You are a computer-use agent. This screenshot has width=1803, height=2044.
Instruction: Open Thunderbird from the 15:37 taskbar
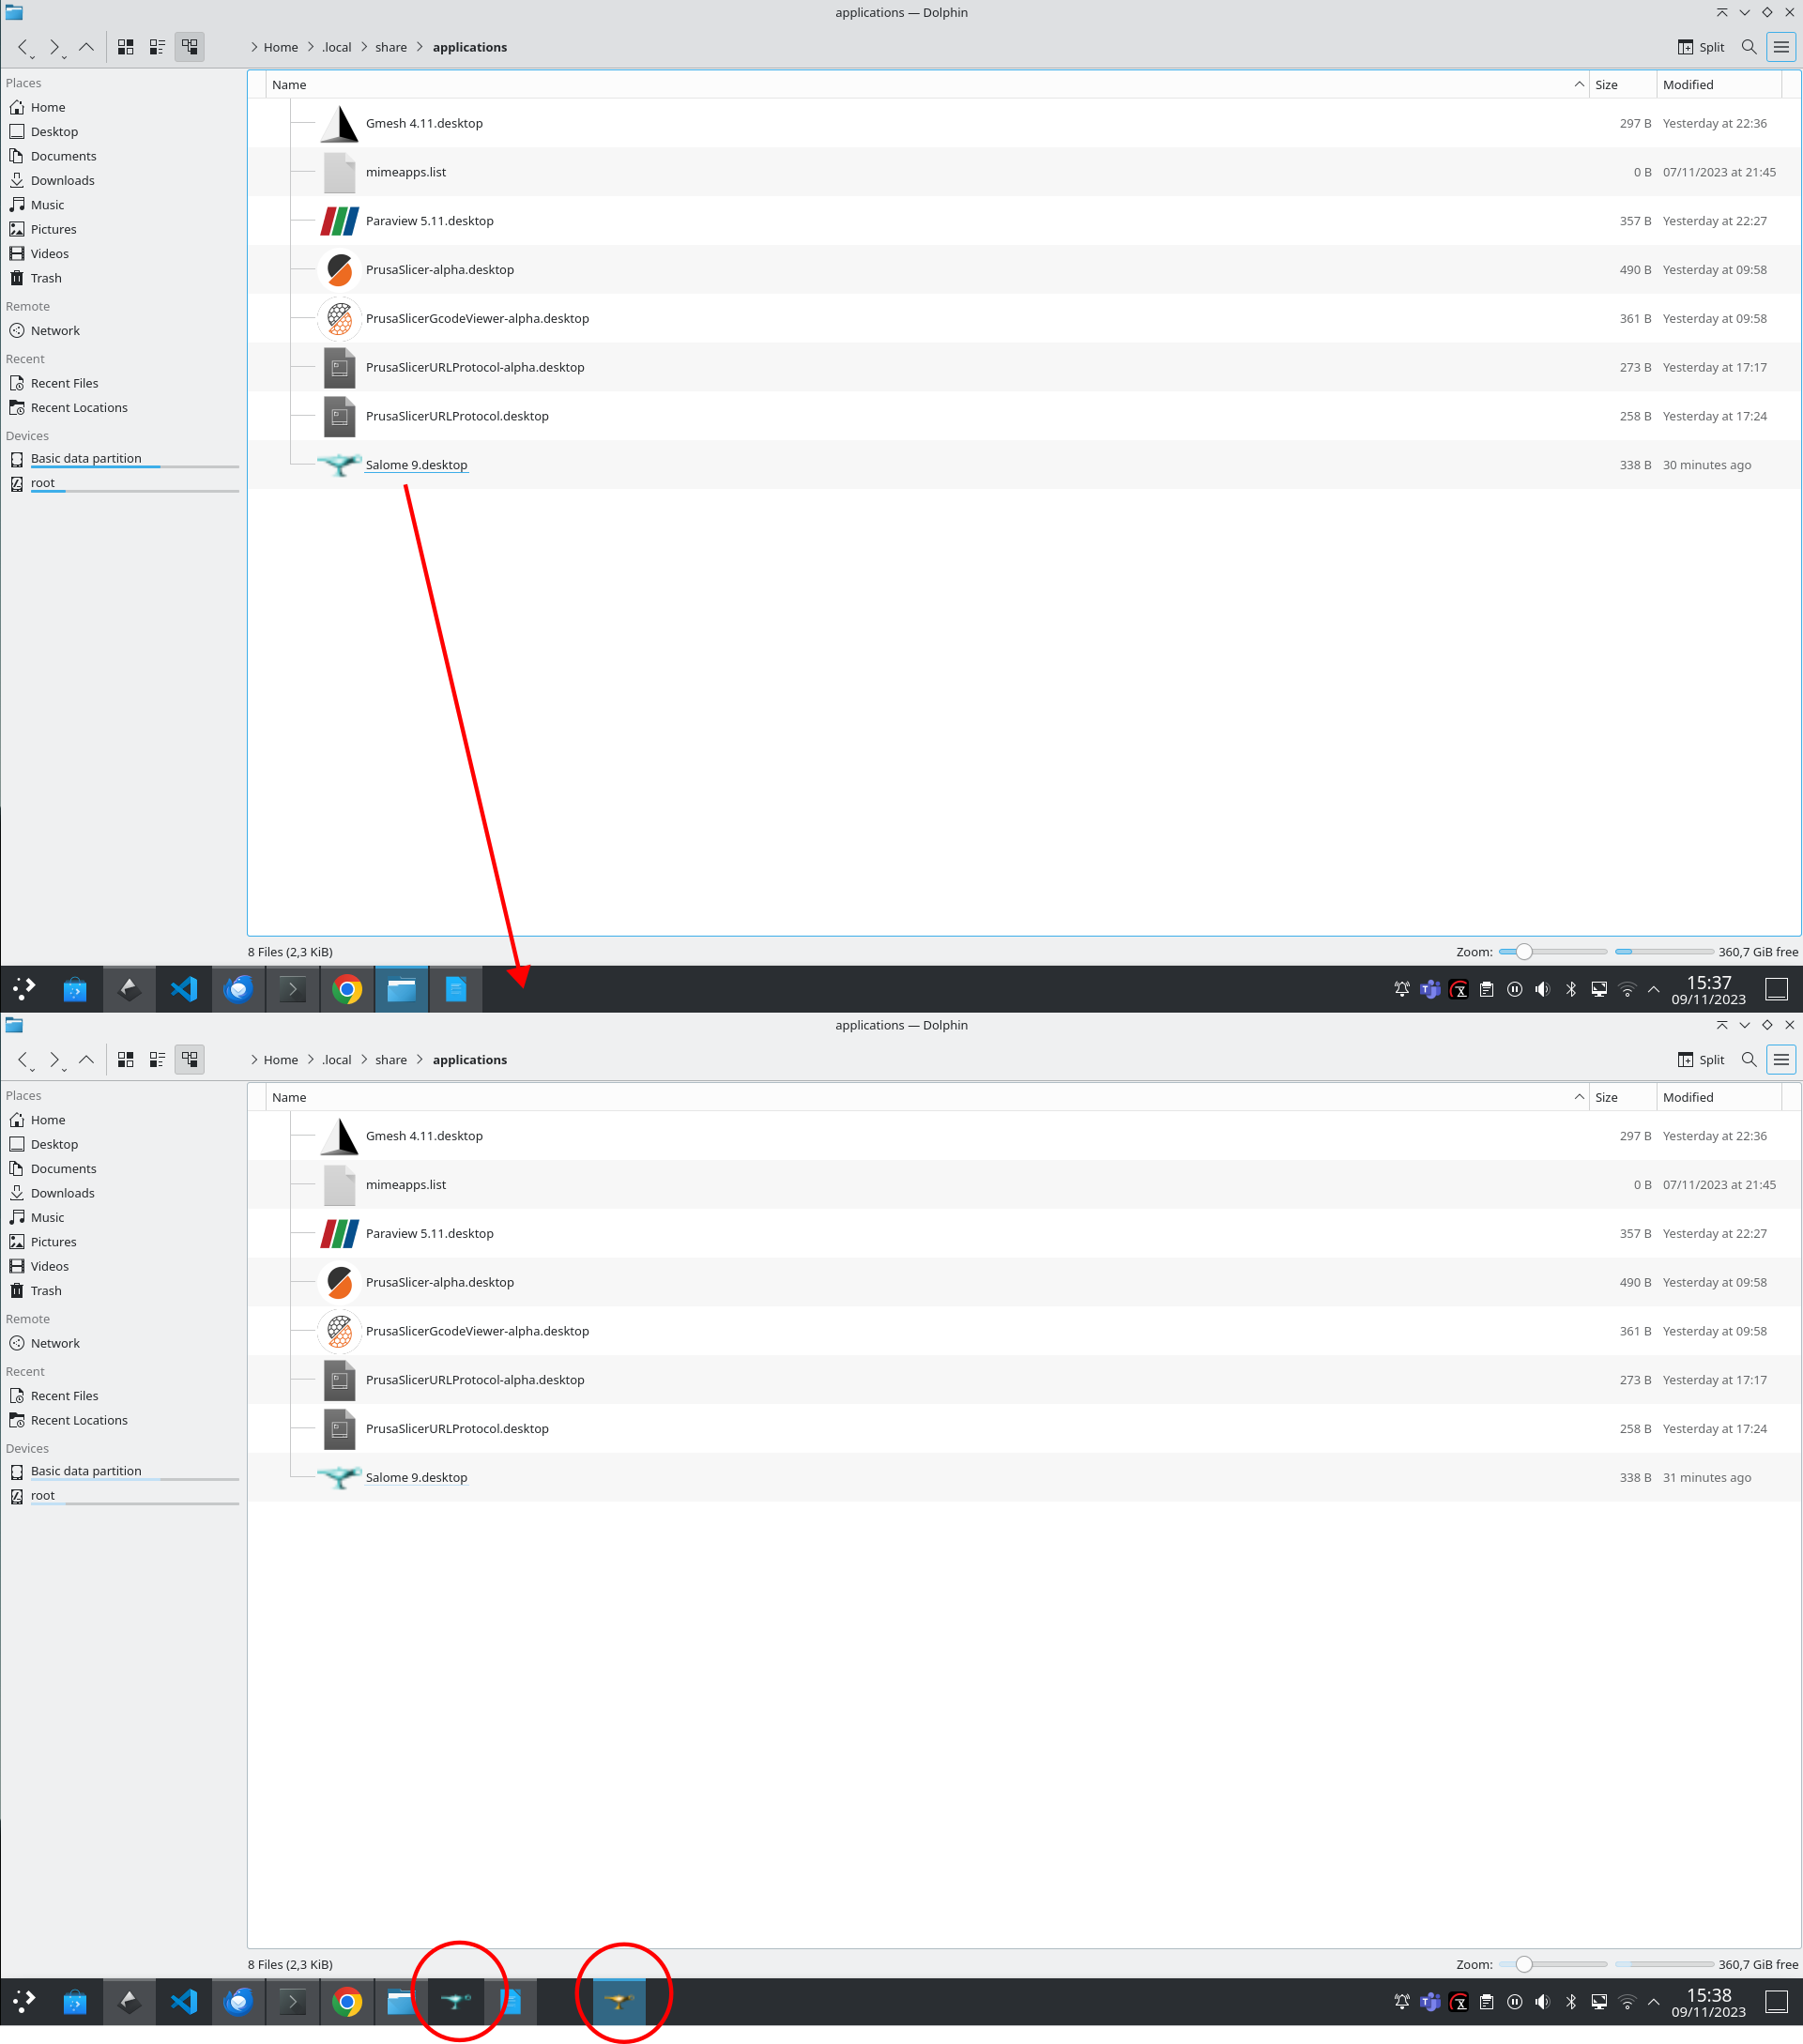tap(238, 990)
